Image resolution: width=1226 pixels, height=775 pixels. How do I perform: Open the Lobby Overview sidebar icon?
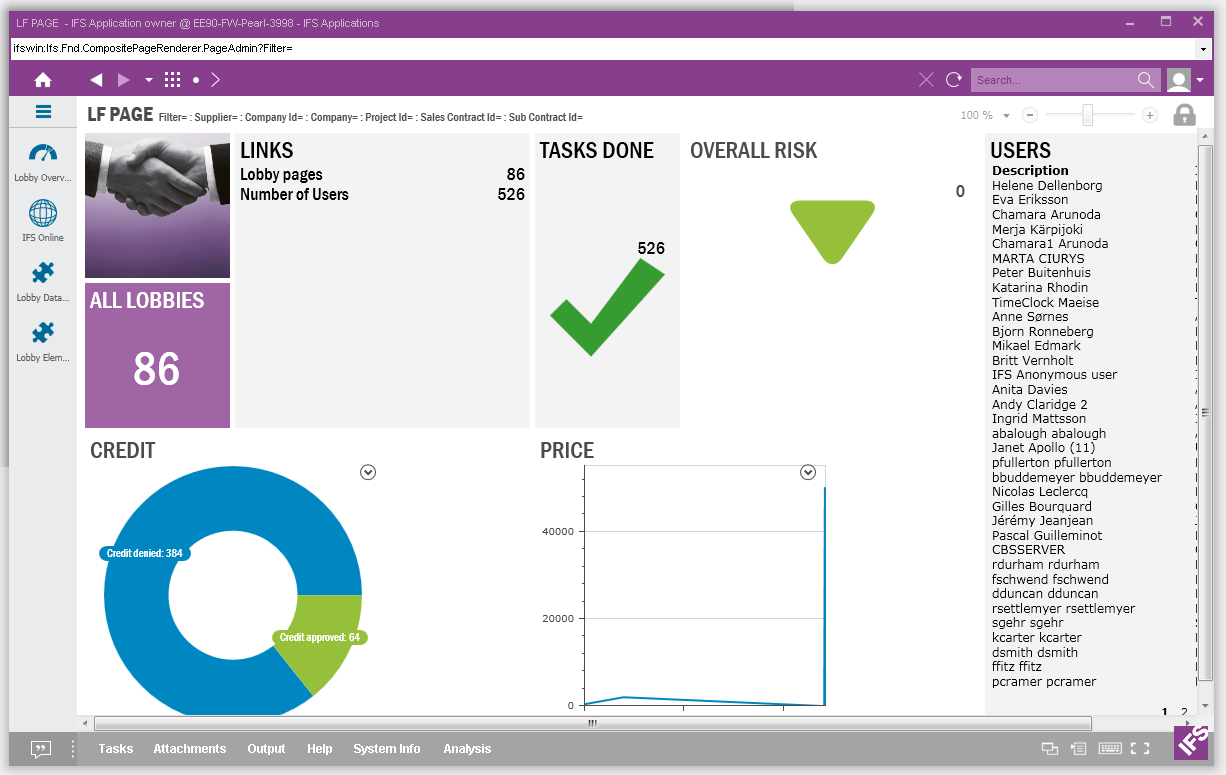pyautogui.click(x=43, y=154)
